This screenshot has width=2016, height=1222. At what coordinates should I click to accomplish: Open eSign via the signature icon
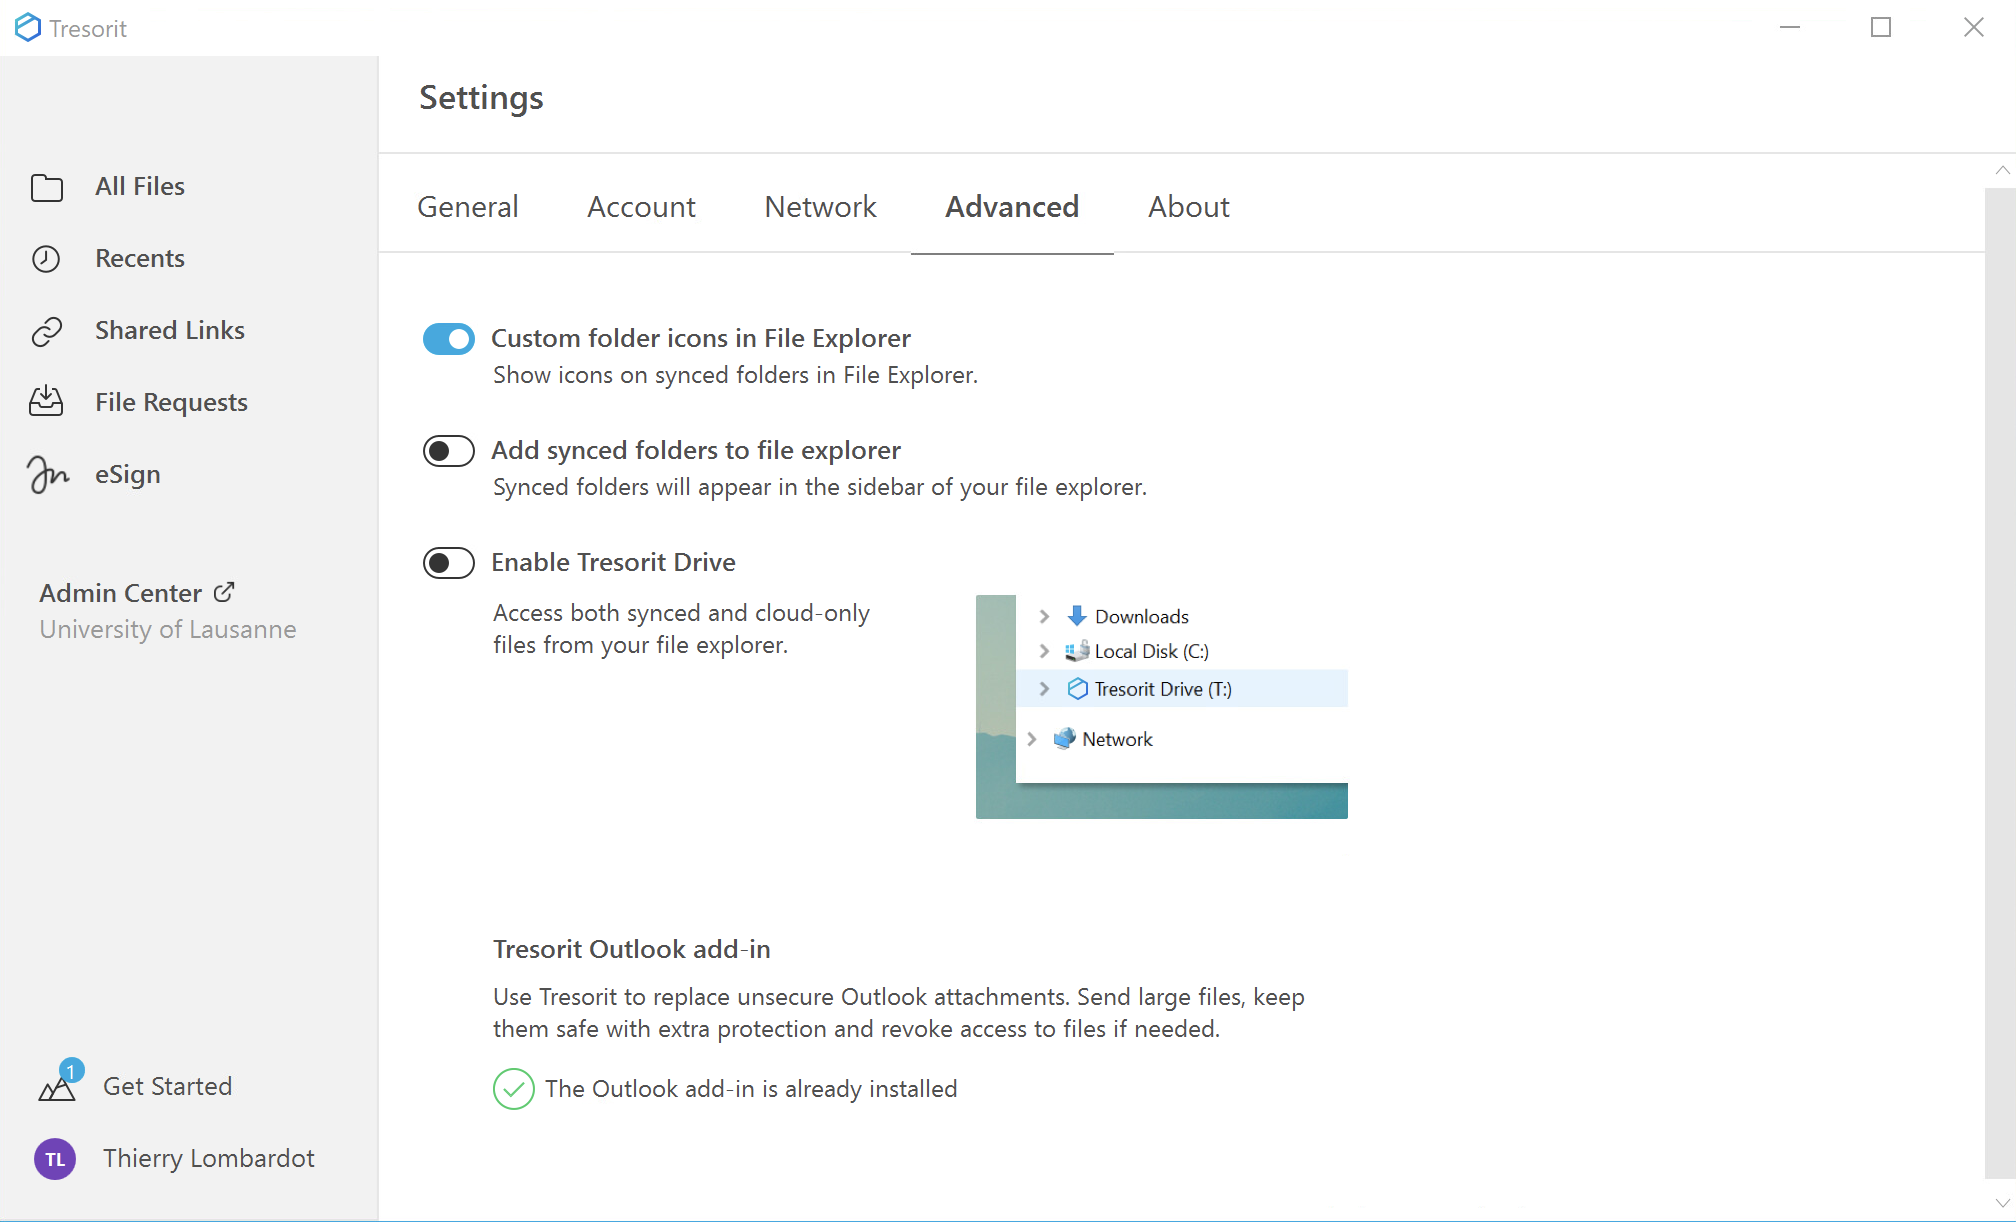[47, 474]
